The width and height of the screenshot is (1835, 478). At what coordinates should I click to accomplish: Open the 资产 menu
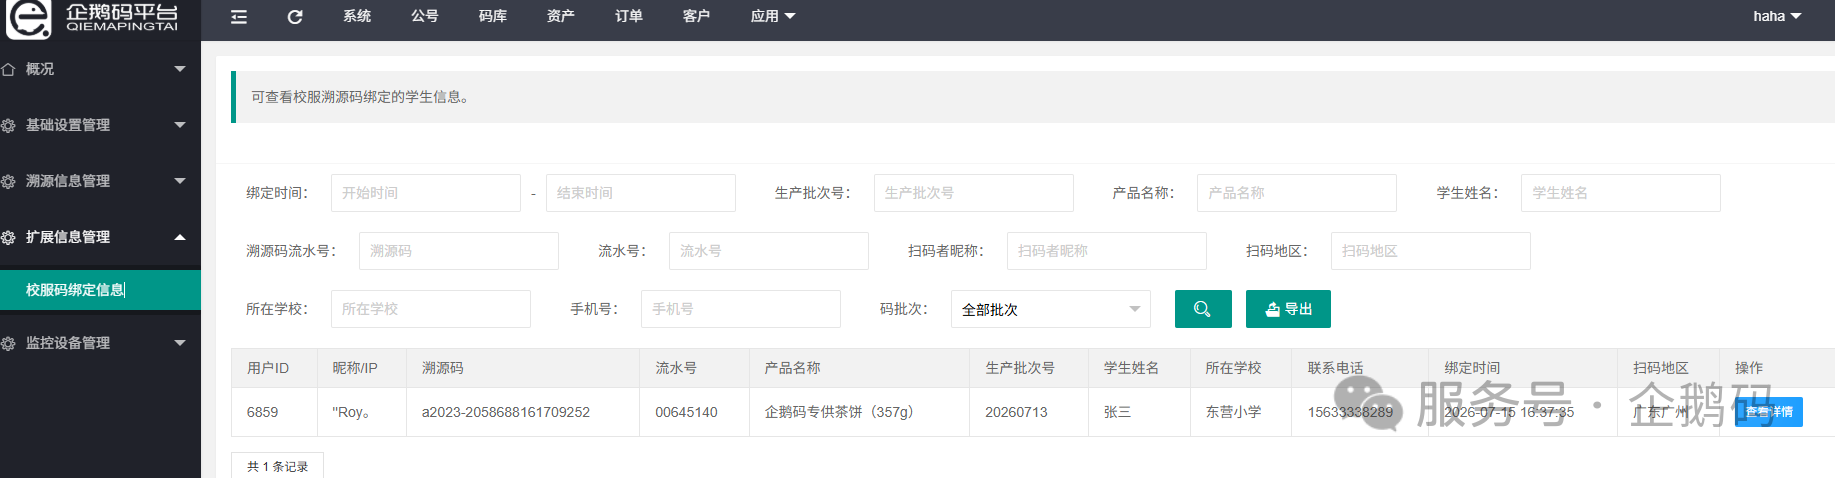click(561, 16)
